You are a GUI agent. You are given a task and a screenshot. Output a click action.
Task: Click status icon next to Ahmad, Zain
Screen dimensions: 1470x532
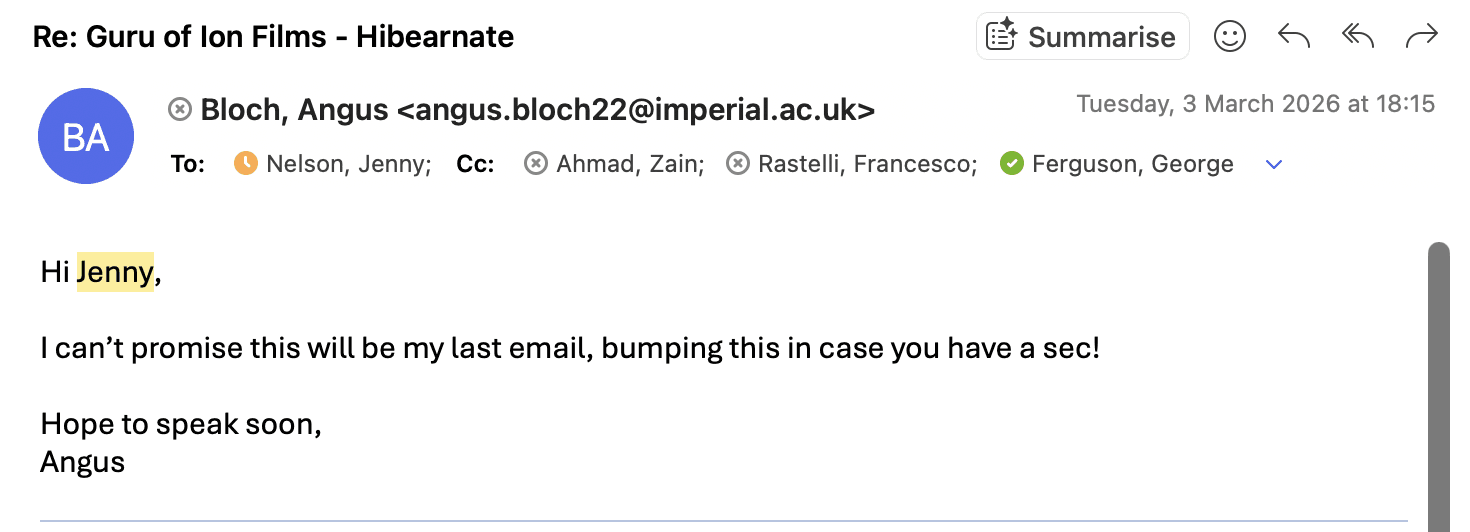tap(536, 163)
